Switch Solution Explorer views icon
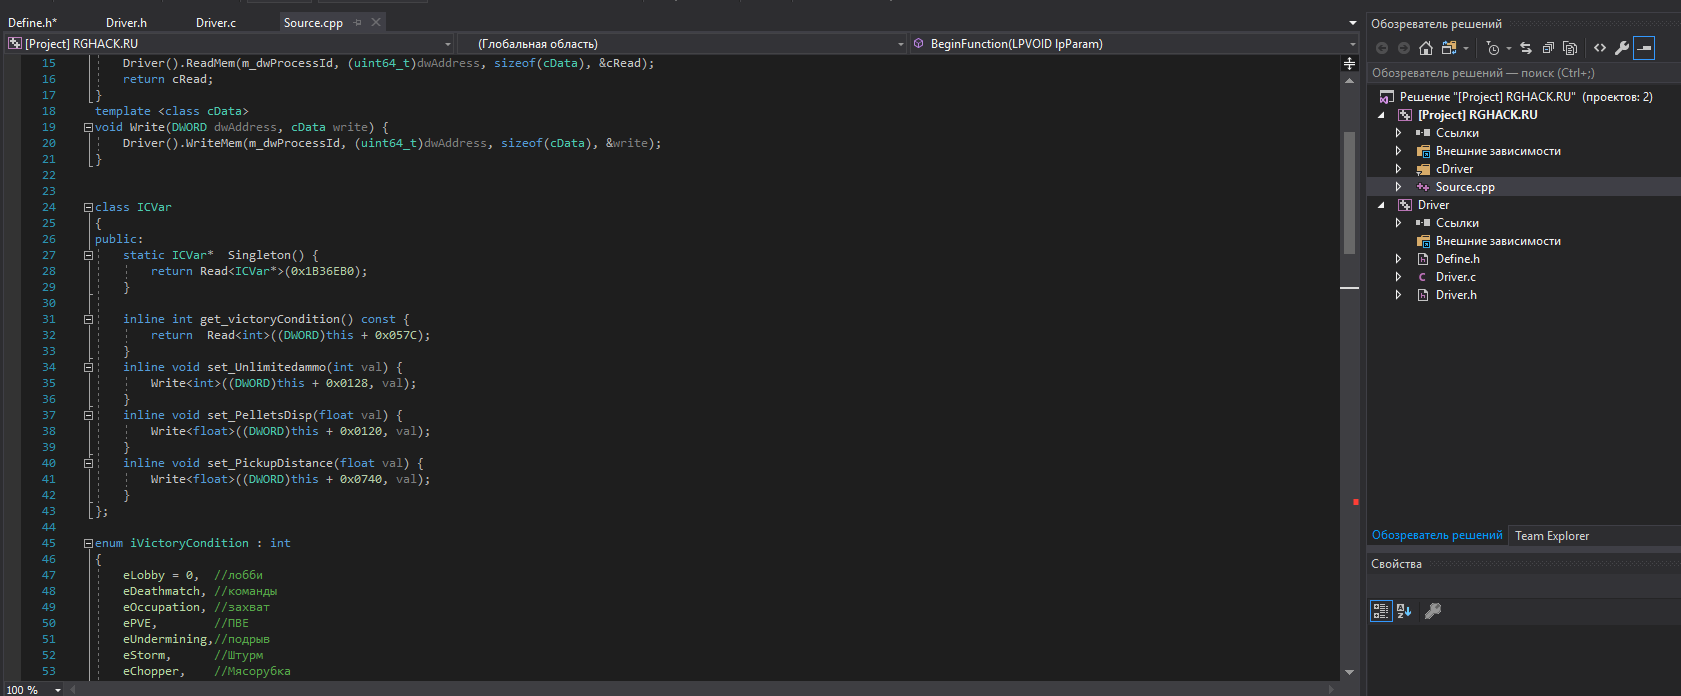 (1448, 48)
